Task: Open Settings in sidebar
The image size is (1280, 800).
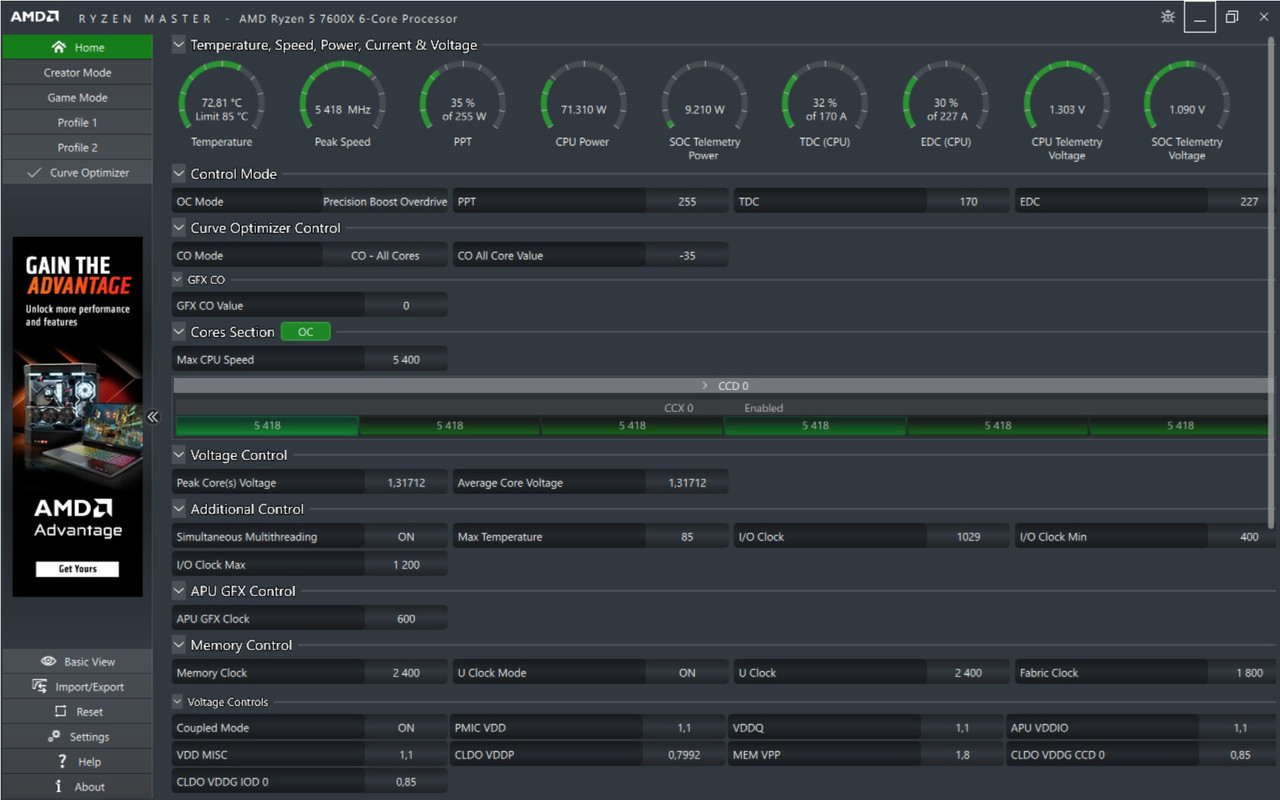Action: click(x=77, y=736)
